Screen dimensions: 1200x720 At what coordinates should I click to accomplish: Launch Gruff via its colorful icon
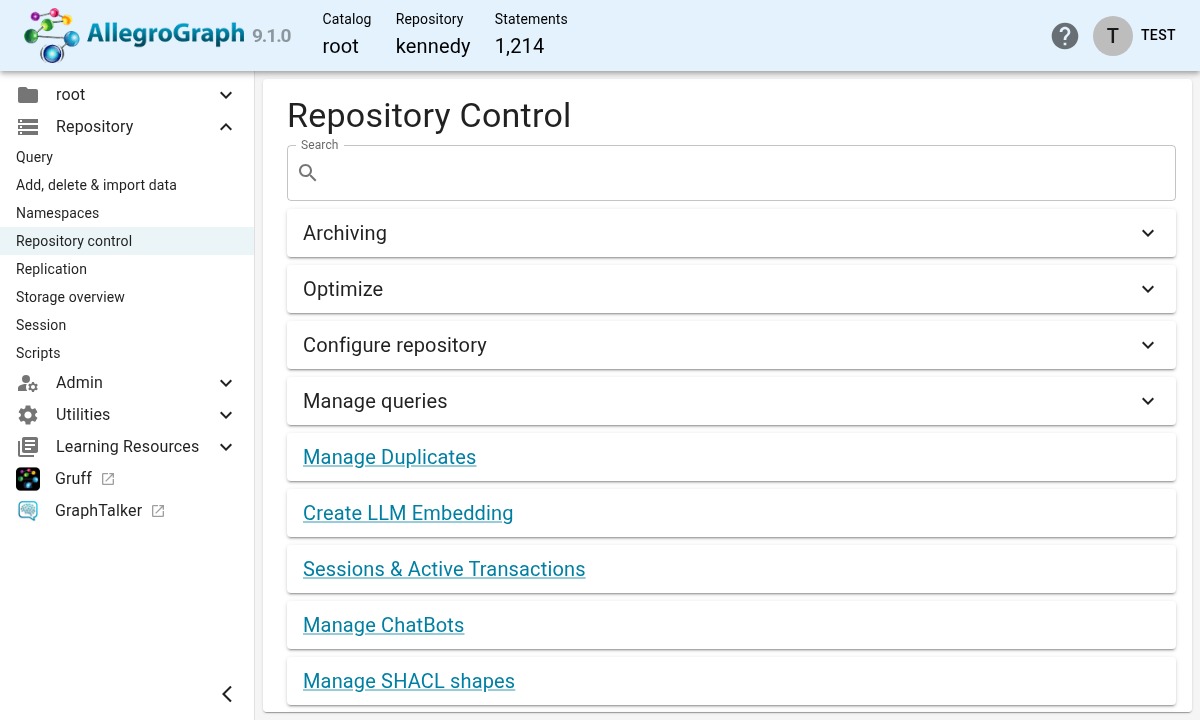click(x=28, y=479)
